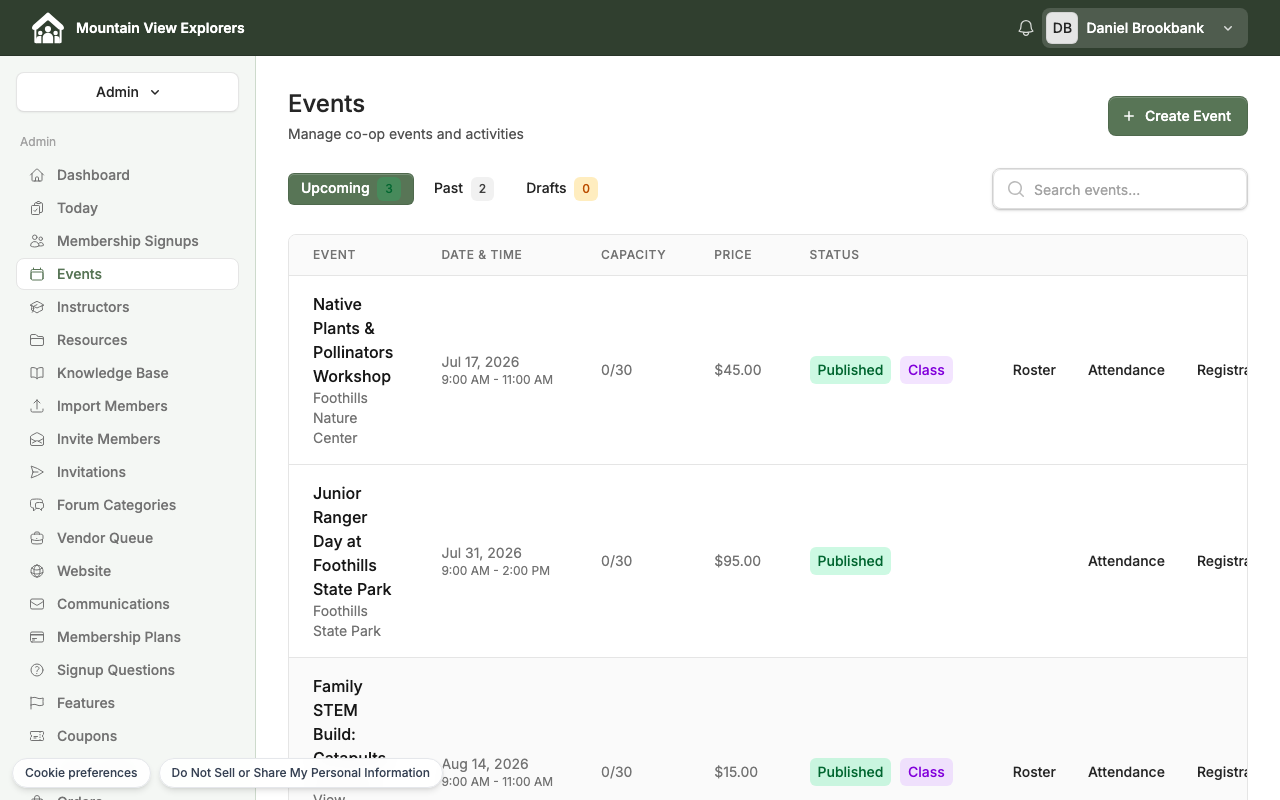Image resolution: width=1280 pixels, height=800 pixels.
Task: Click the Class tag on Family STEM row
Action: [926, 772]
